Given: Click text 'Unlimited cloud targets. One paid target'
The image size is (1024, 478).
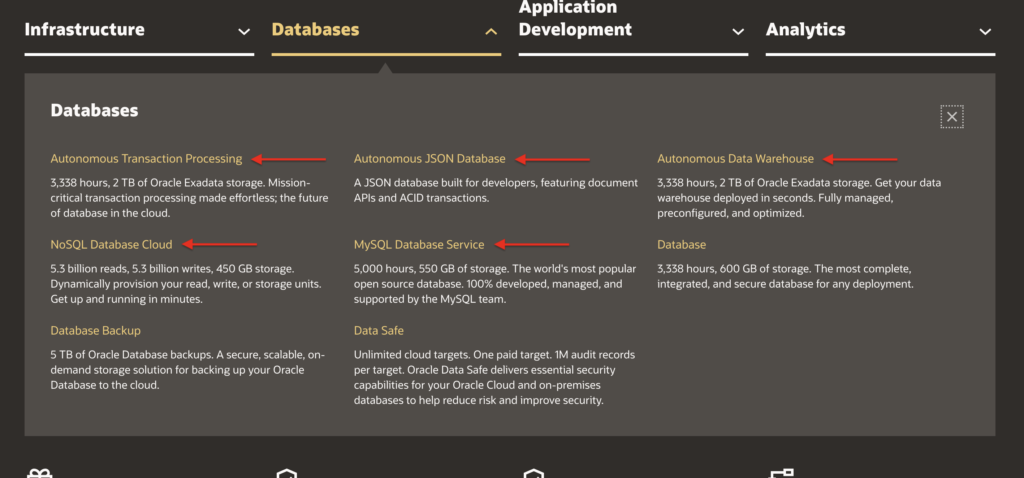Looking at the screenshot, I should 451,355.
